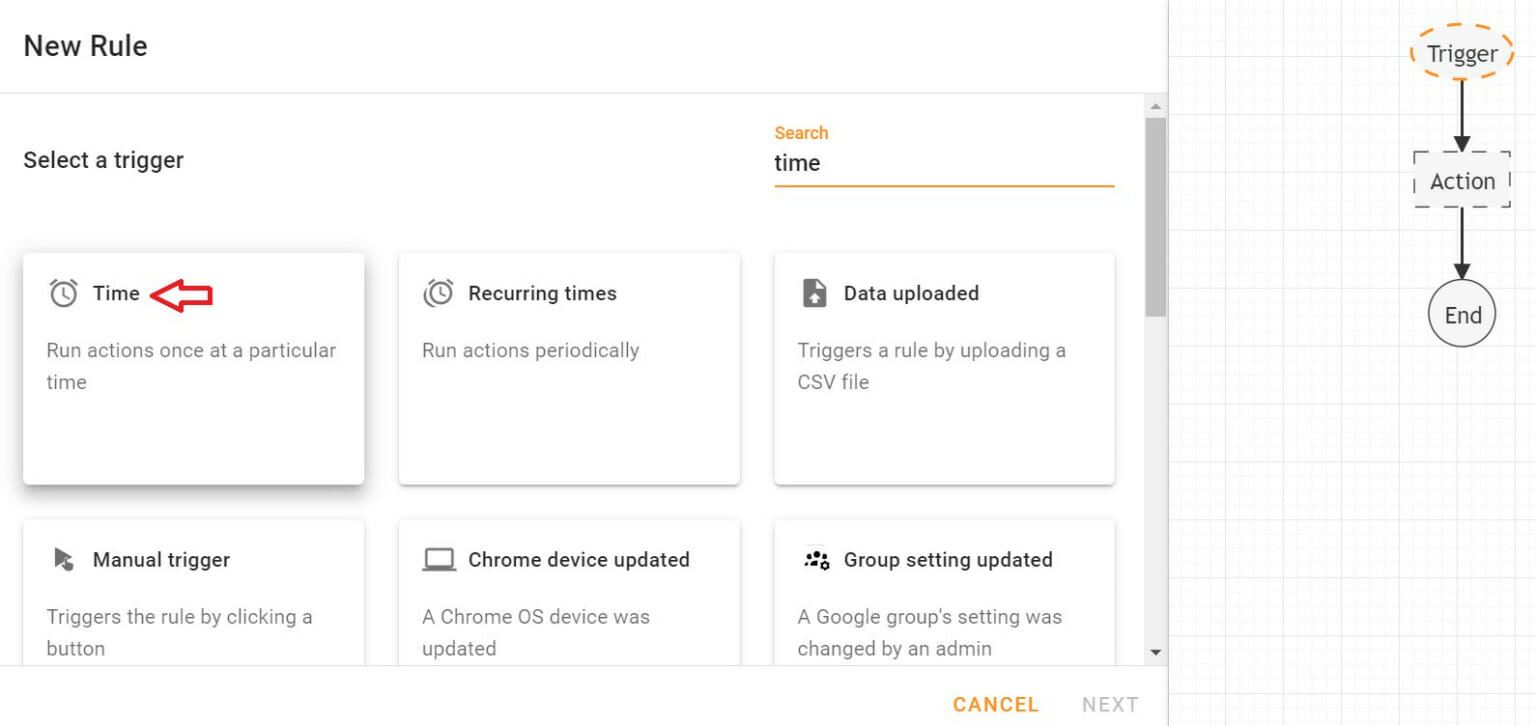Select the Group setting updated trigger card
The width and height of the screenshot is (1536, 726).
point(944,600)
